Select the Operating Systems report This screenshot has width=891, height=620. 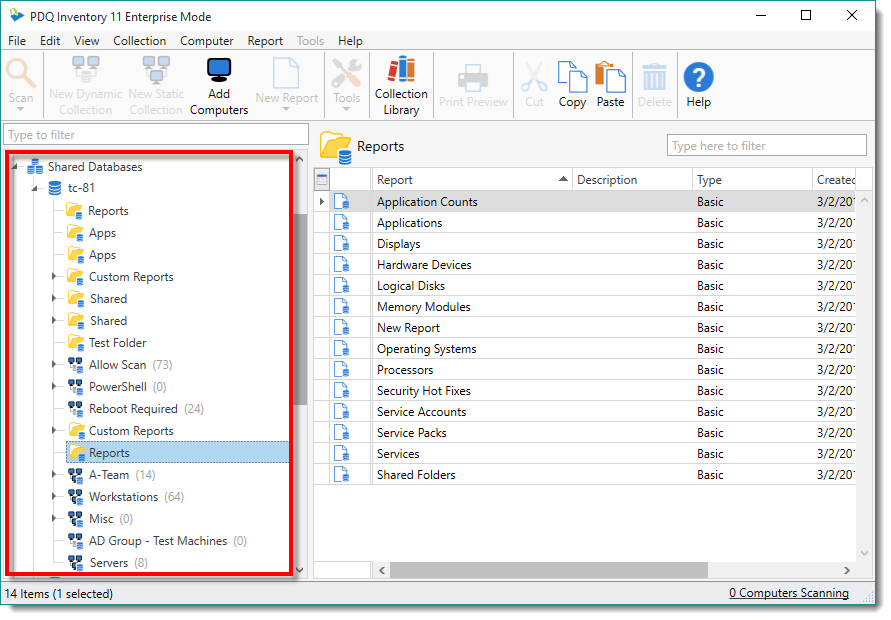pyautogui.click(x=427, y=349)
